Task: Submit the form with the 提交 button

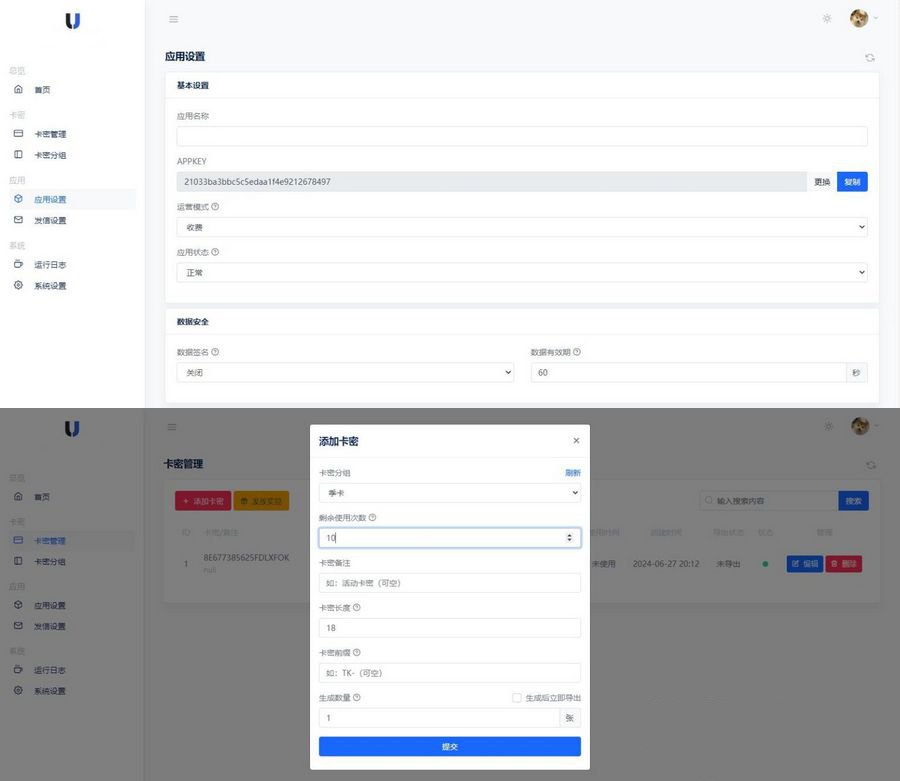Action: point(449,746)
